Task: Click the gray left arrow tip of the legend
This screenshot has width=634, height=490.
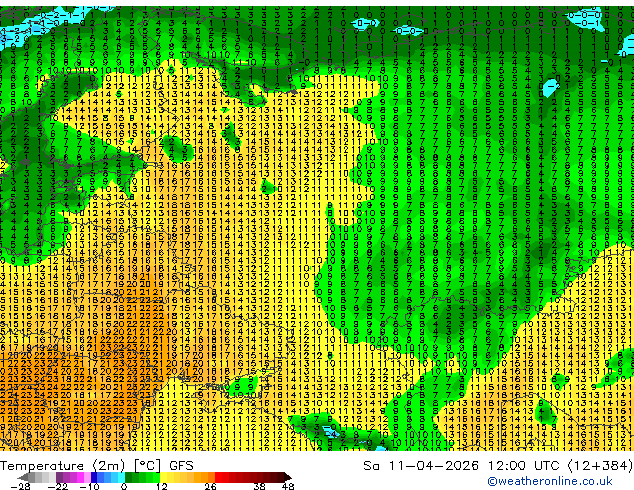Action: tap(22, 477)
